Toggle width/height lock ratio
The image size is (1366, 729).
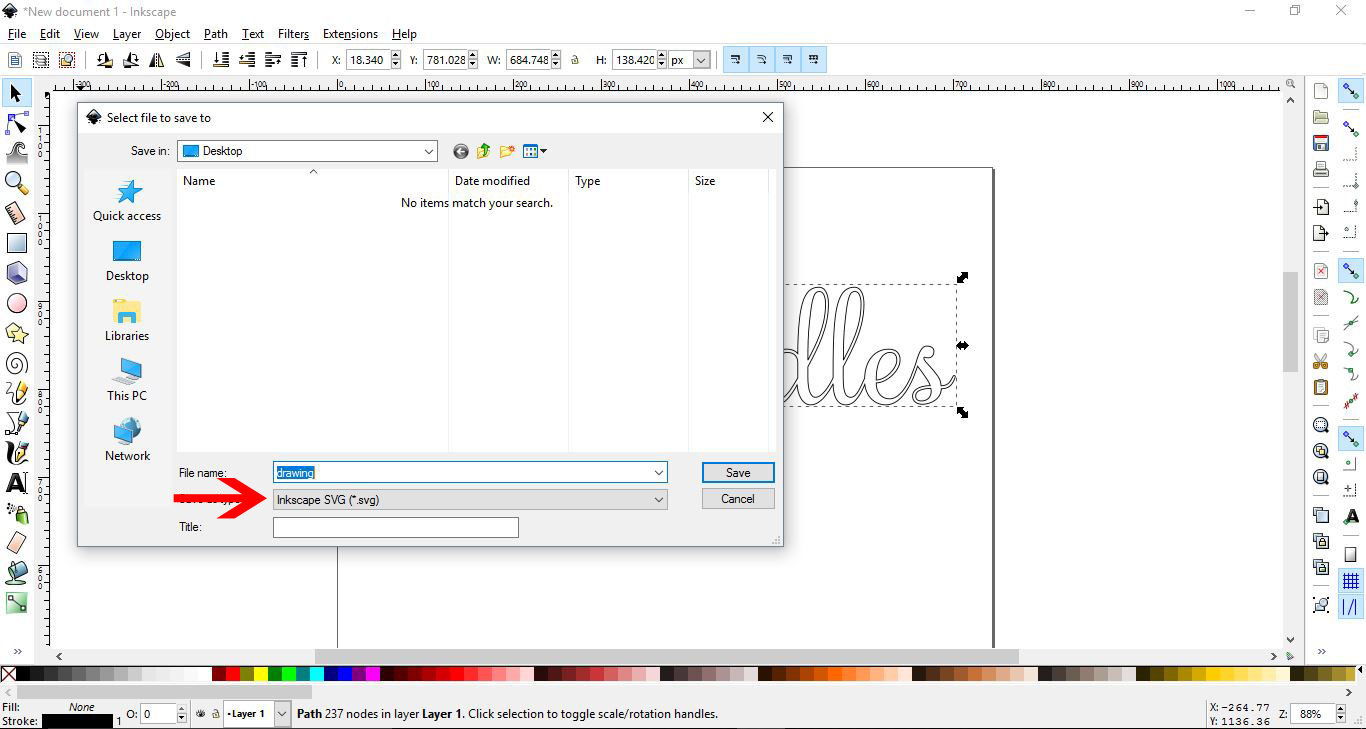click(x=575, y=60)
